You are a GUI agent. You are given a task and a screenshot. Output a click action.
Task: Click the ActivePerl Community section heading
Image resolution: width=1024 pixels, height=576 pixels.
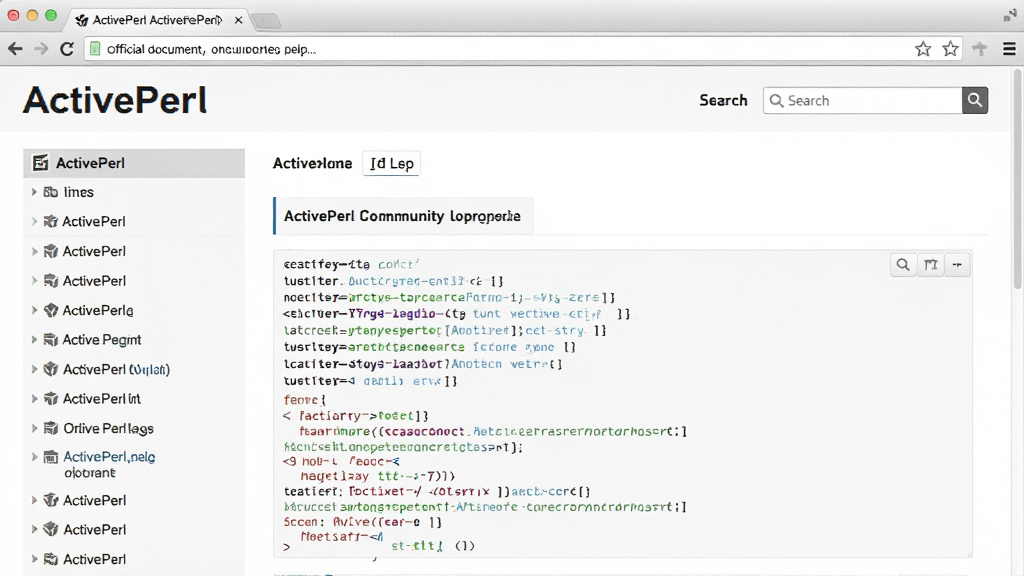402,216
